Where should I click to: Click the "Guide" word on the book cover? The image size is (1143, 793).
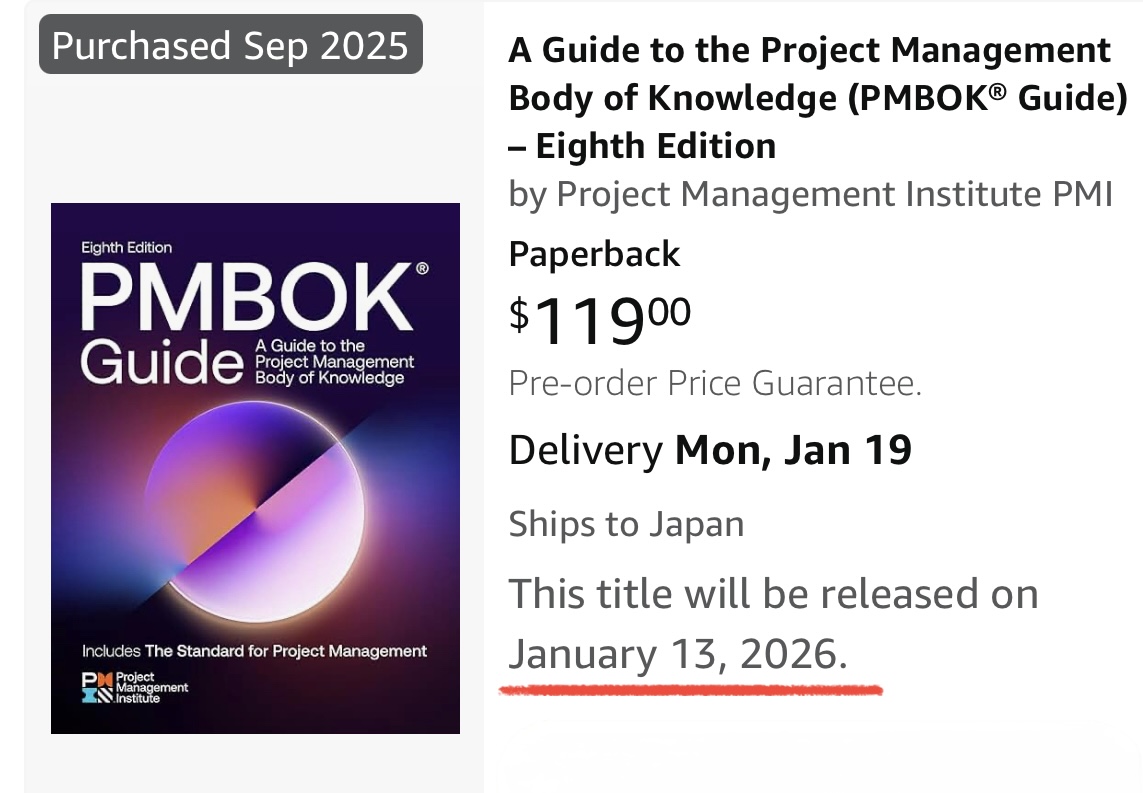click(162, 364)
